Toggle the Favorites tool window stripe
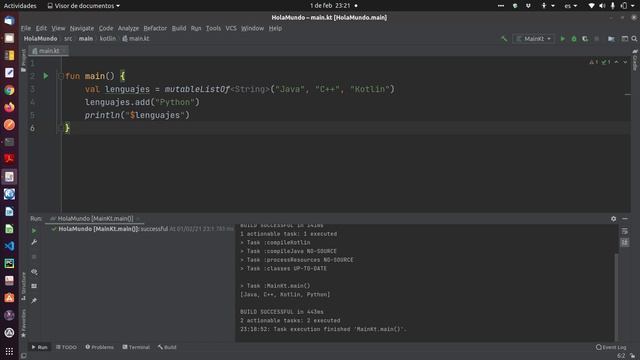 click(x=23, y=323)
